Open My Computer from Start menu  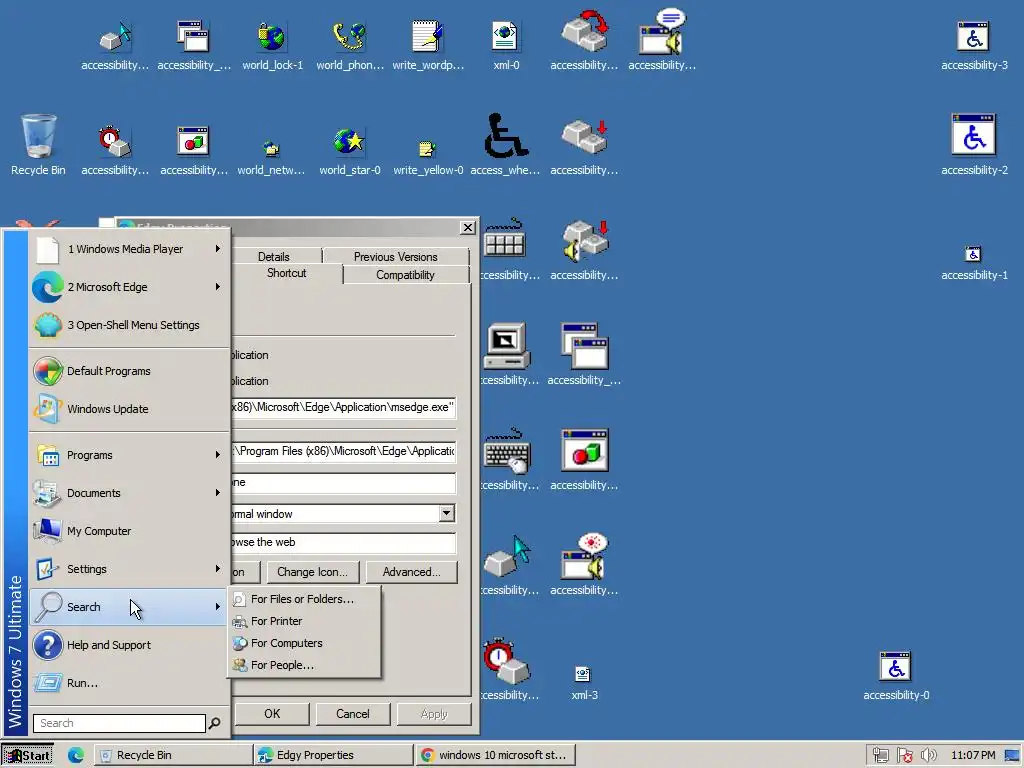[129, 531]
